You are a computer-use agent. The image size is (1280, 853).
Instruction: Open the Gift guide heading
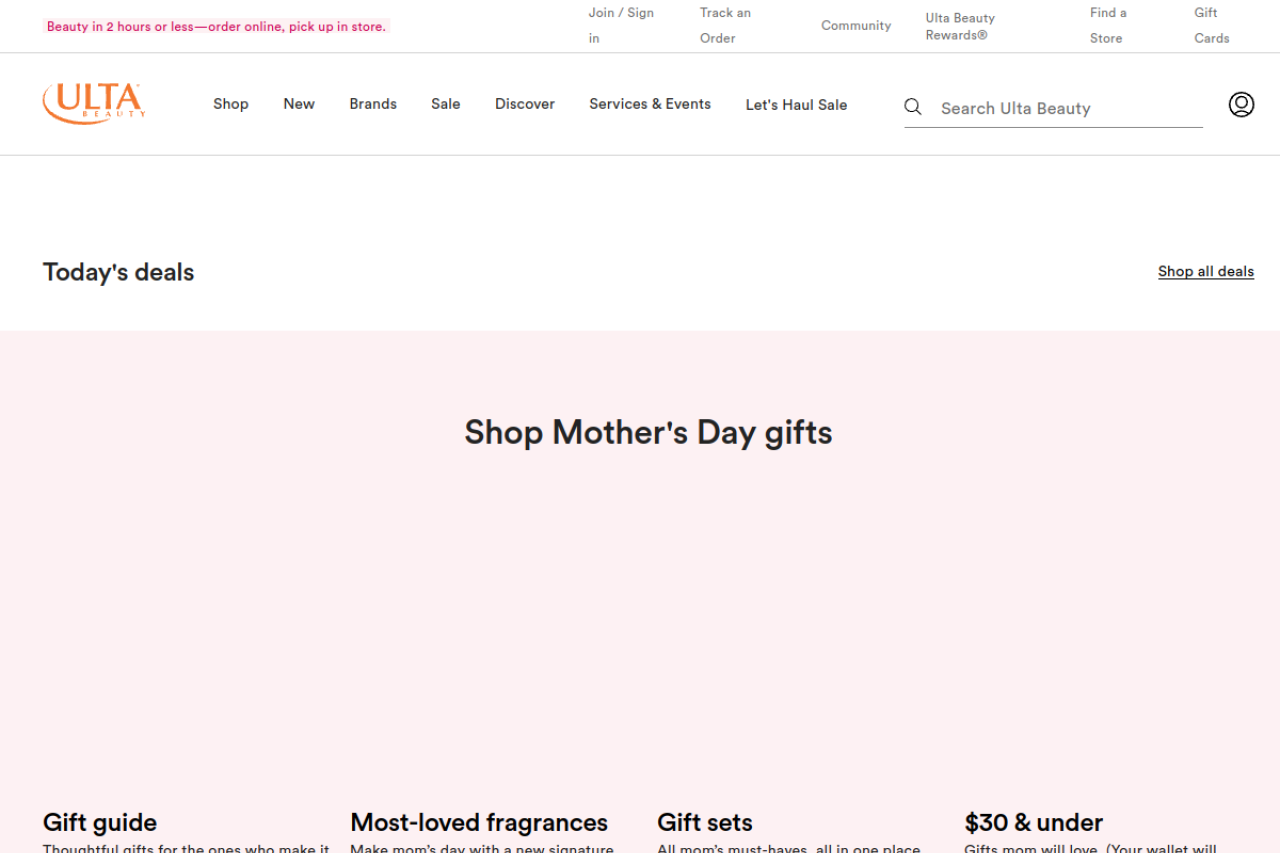coord(100,822)
